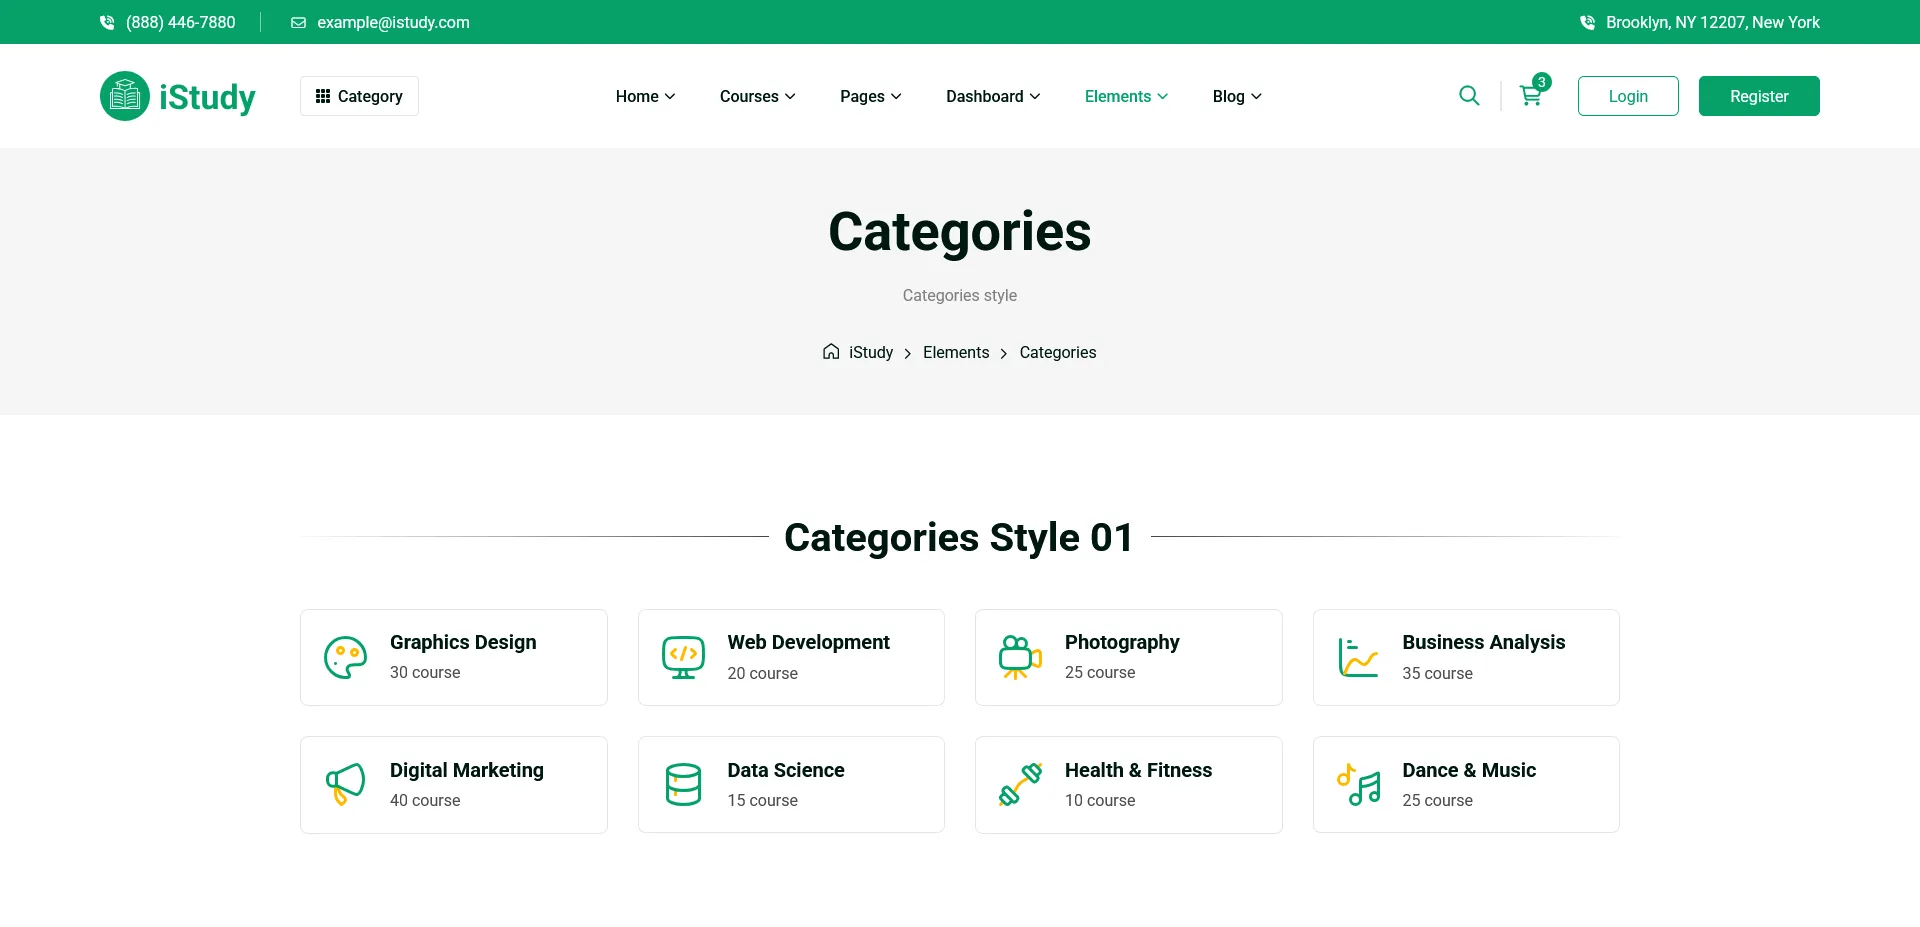This screenshot has width=1920, height=927.
Task: Click the Graphics Design palette icon
Action: click(345, 658)
